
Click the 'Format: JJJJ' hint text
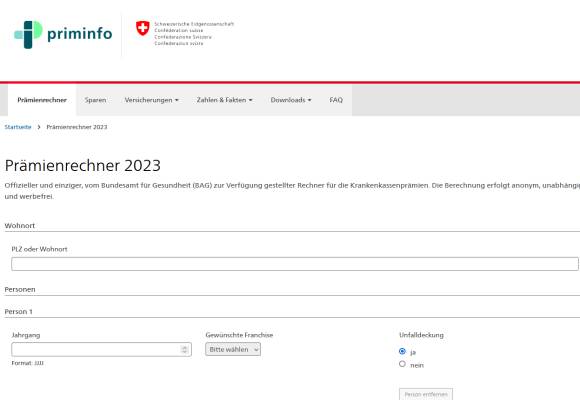pos(27,363)
